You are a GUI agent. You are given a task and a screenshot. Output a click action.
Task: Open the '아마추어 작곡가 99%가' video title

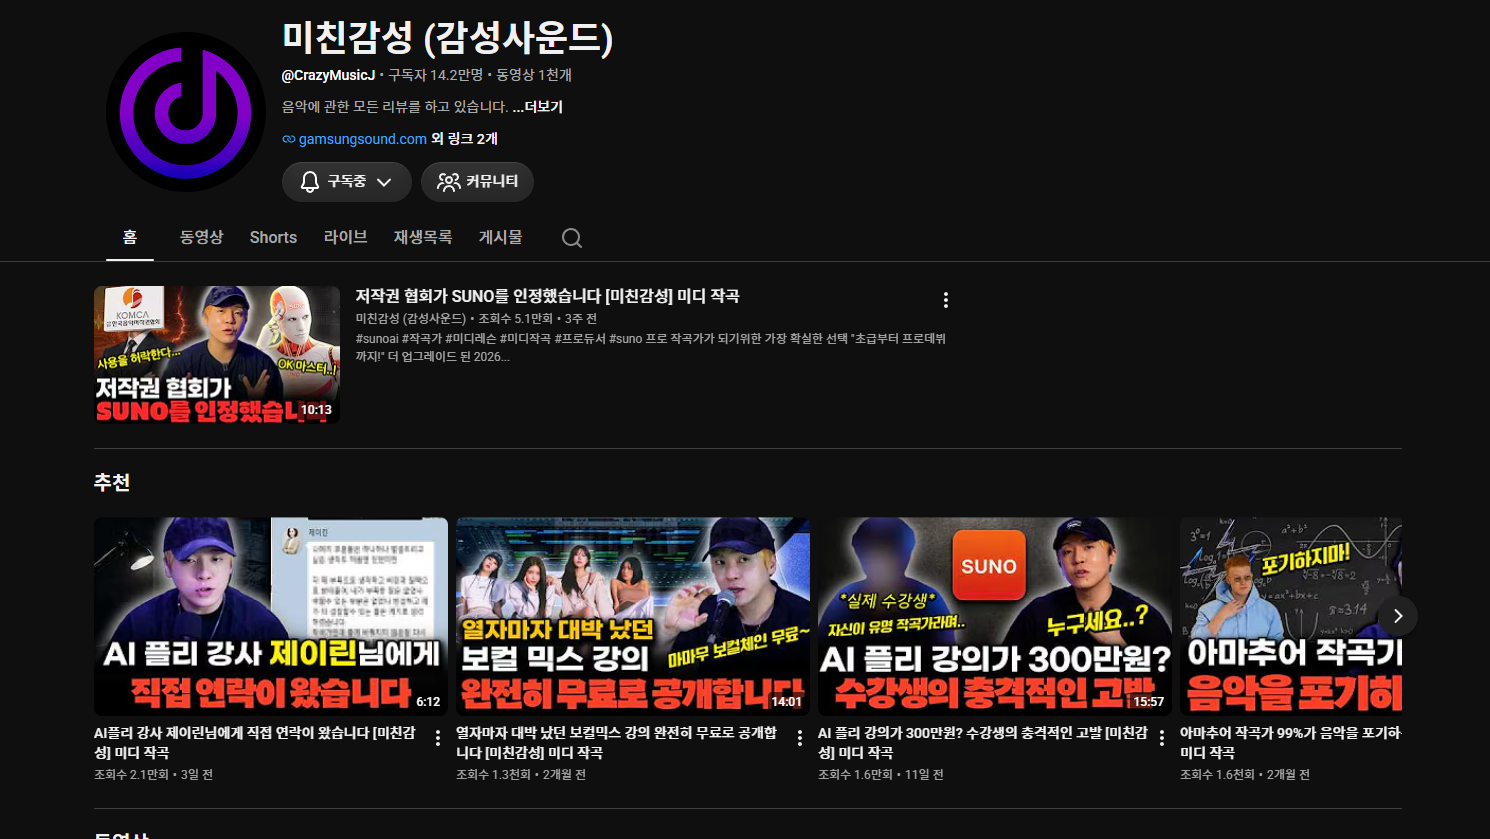point(1291,742)
